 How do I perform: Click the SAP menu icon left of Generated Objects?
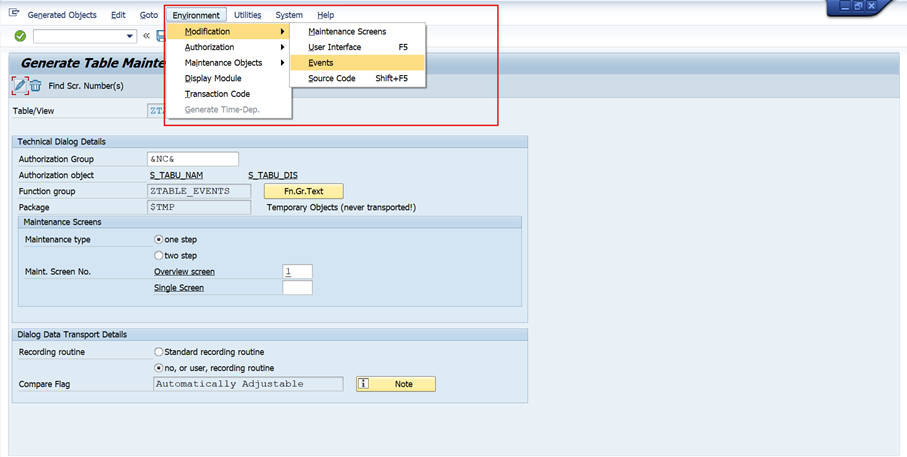[13, 15]
